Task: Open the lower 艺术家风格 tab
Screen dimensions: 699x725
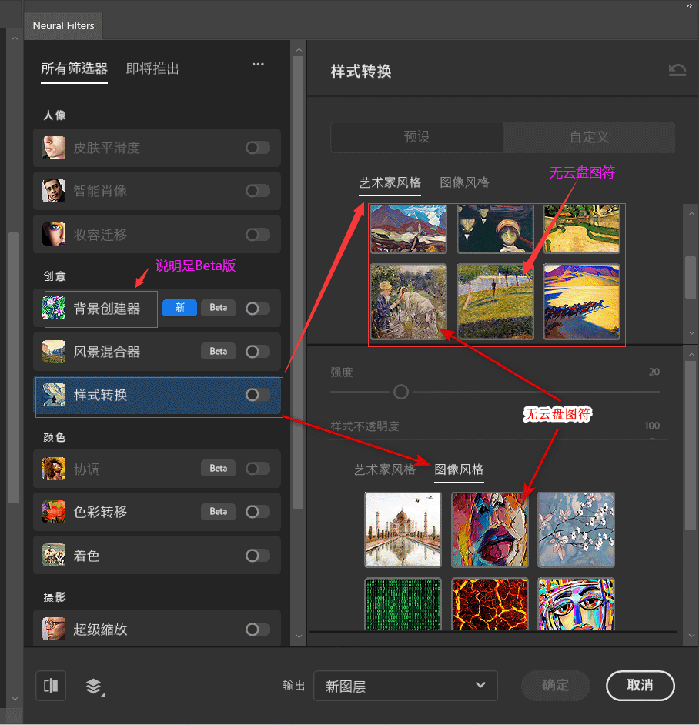Action: [x=385, y=470]
